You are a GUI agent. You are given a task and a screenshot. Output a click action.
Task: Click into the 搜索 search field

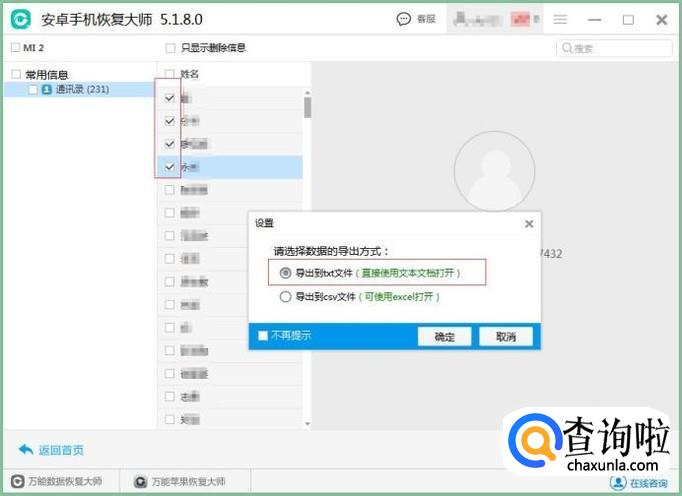point(620,48)
